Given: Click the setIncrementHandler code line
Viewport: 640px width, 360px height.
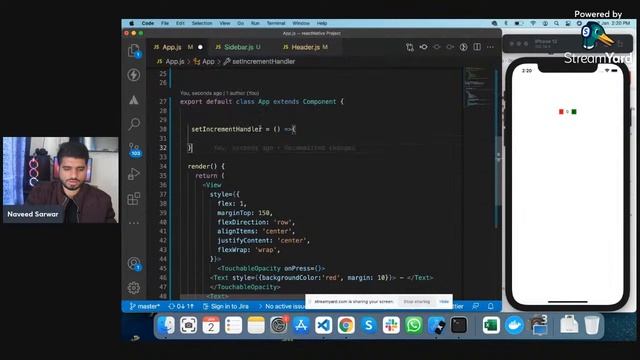Looking at the screenshot, I should coord(244,129).
